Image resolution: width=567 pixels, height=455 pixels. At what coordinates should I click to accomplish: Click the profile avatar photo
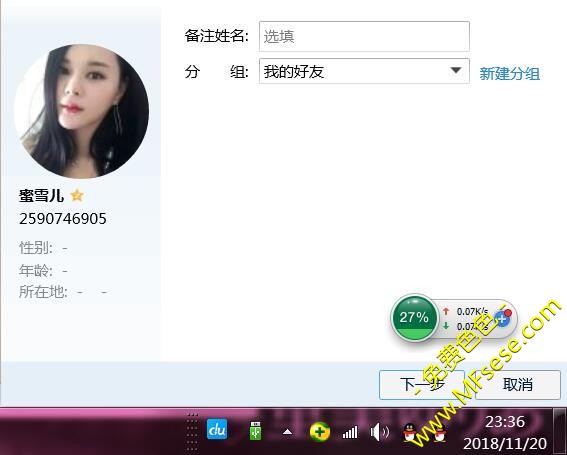pyautogui.click(x=81, y=111)
